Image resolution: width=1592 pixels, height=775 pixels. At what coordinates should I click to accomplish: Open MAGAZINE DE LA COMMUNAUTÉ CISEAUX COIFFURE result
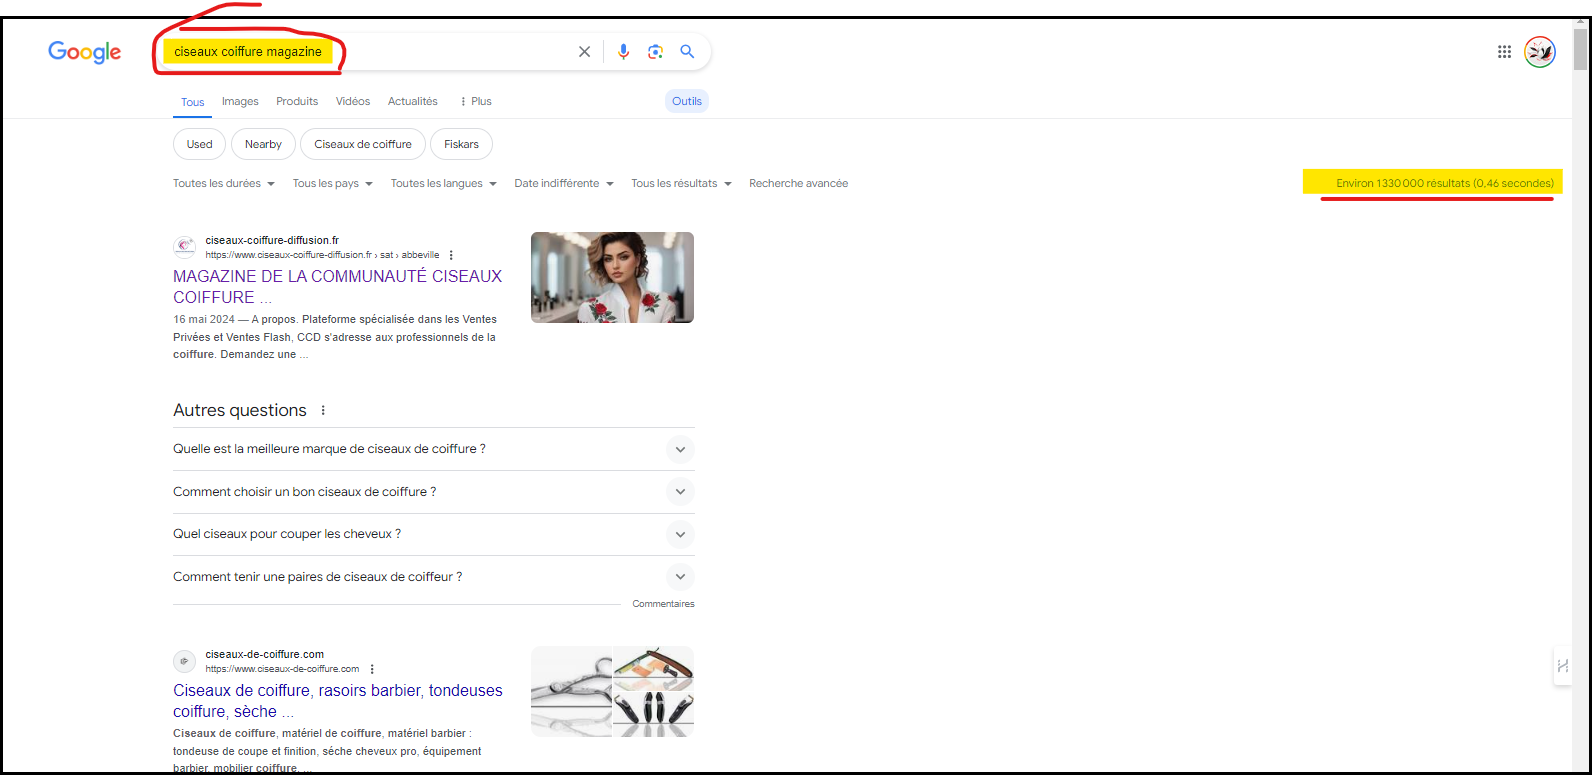point(337,286)
